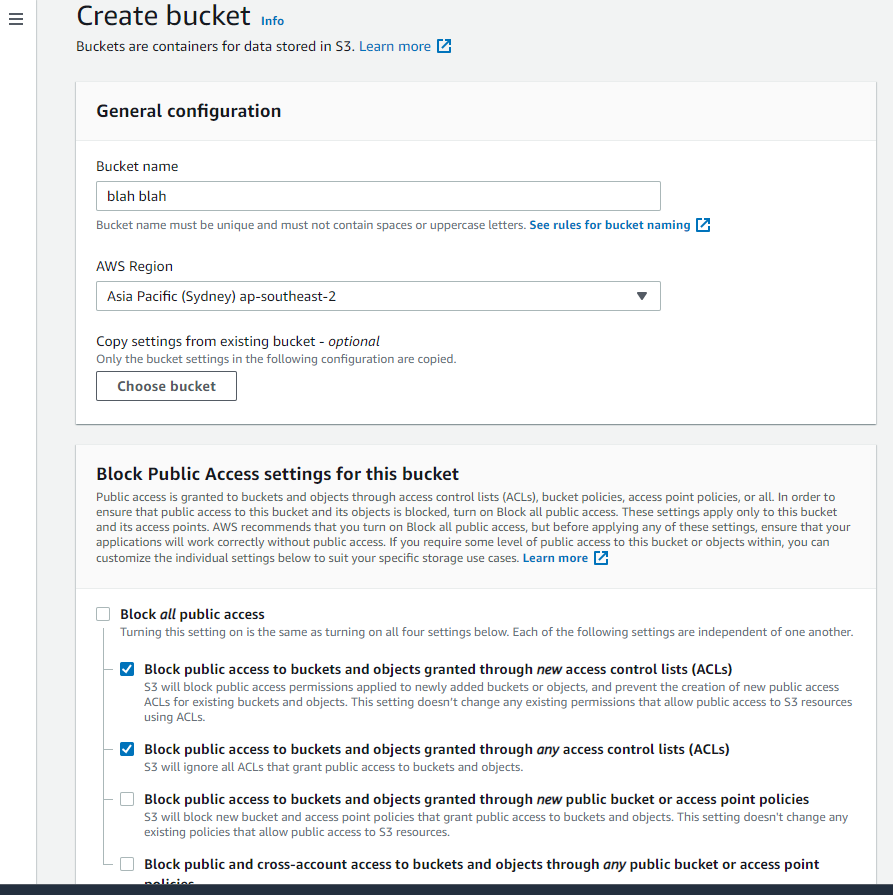The width and height of the screenshot is (893, 895).
Task: Check block public and cross-account access option
Action: click(x=127, y=864)
